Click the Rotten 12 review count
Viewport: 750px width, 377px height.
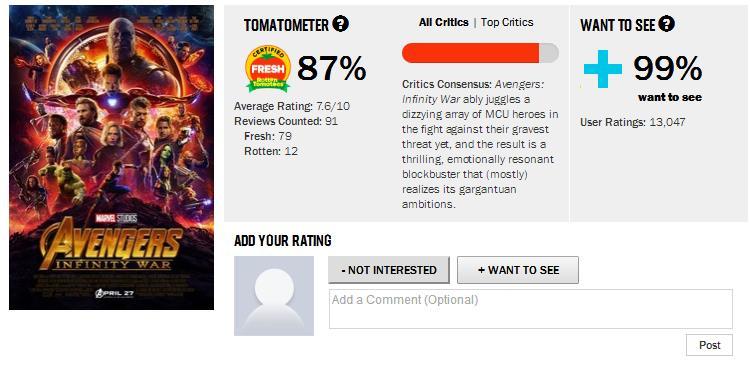point(271,151)
